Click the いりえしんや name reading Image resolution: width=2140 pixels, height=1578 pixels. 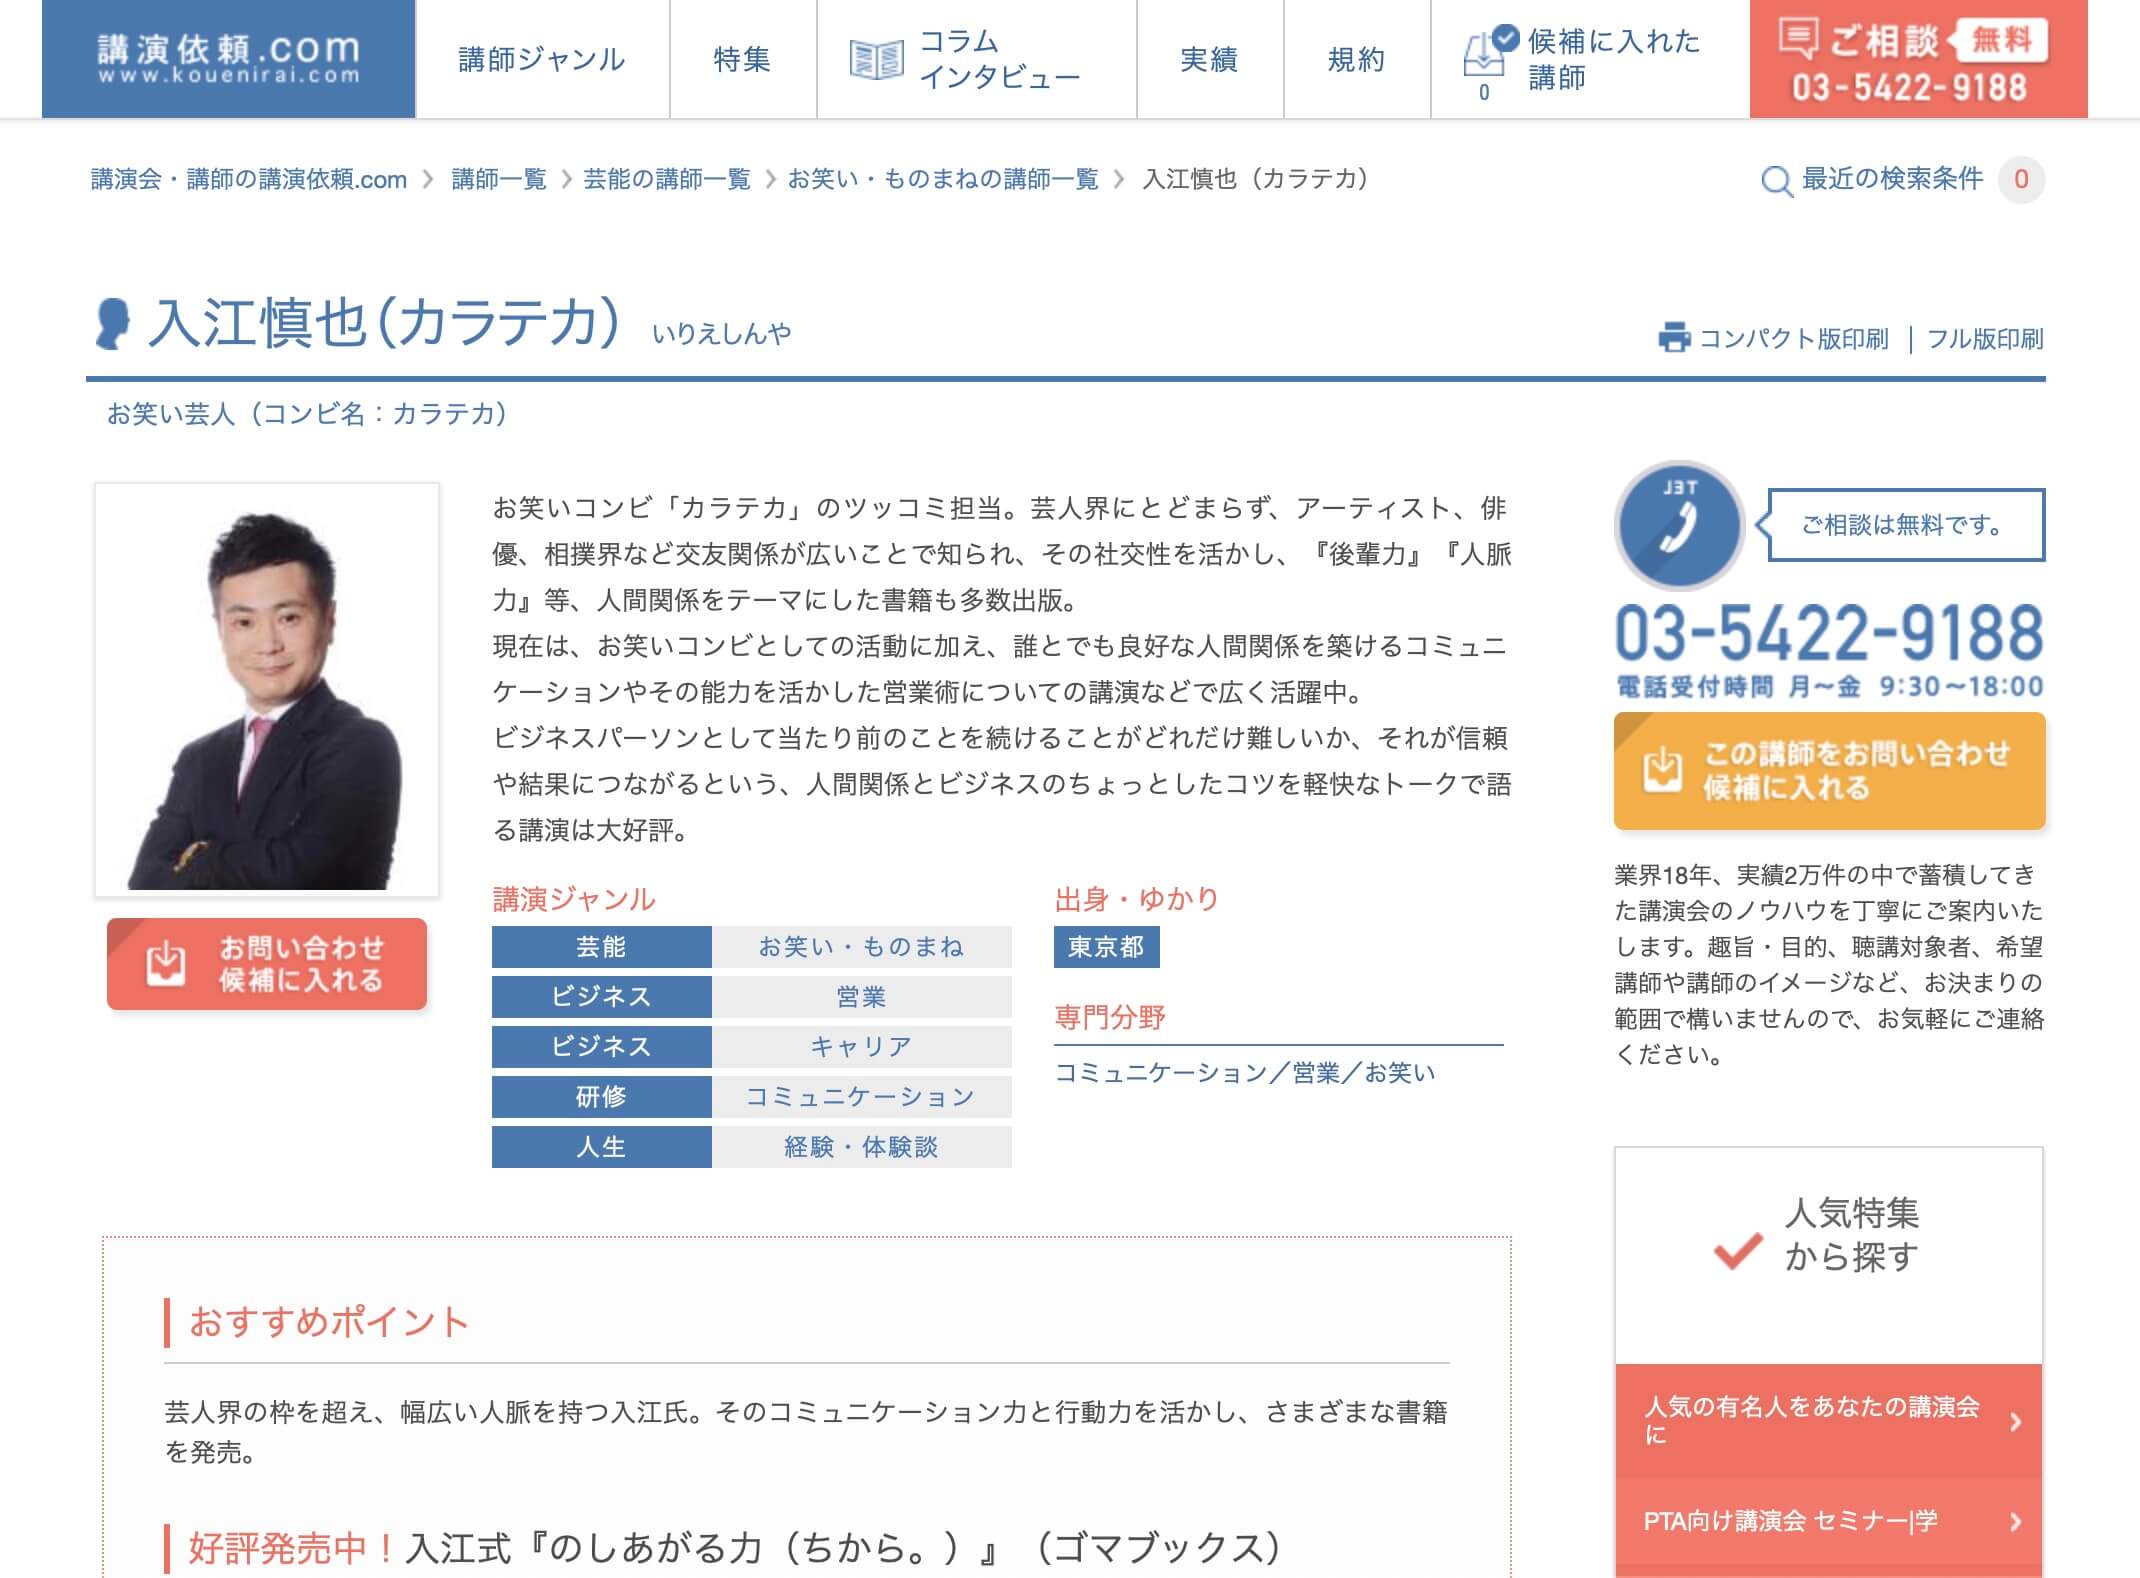pos(721,333)
